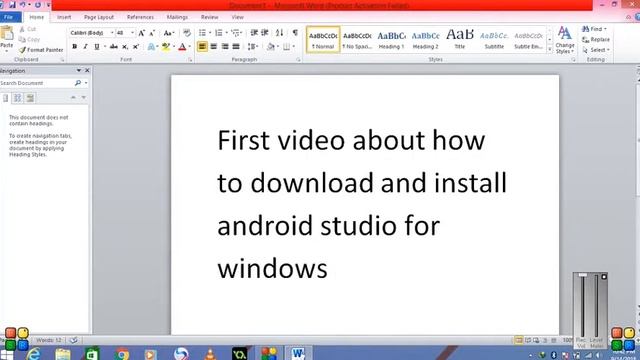Screen dimensions: 640x360
Task: Apply the Heading 1 style
Action: click(391, 40)
